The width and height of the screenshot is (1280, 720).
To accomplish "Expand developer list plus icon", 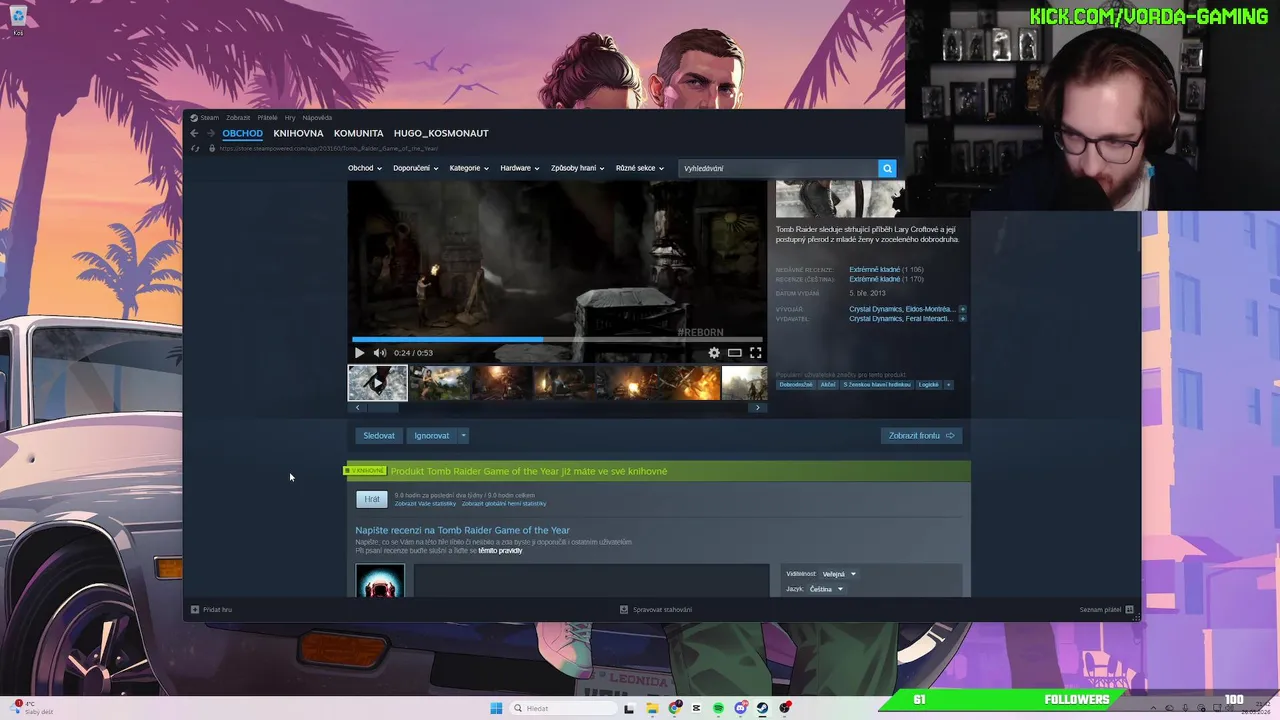I will click(963, 309).
